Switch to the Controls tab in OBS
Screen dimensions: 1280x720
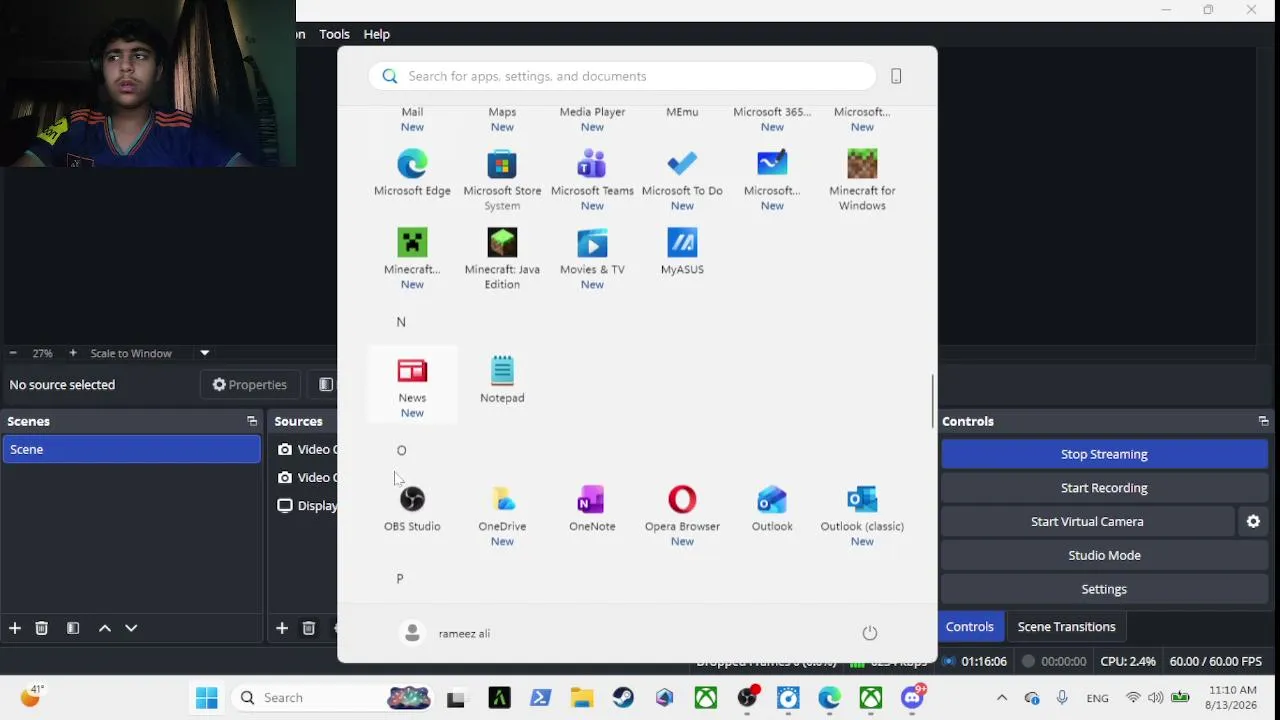pyautogui.click(x=970, y=627)
